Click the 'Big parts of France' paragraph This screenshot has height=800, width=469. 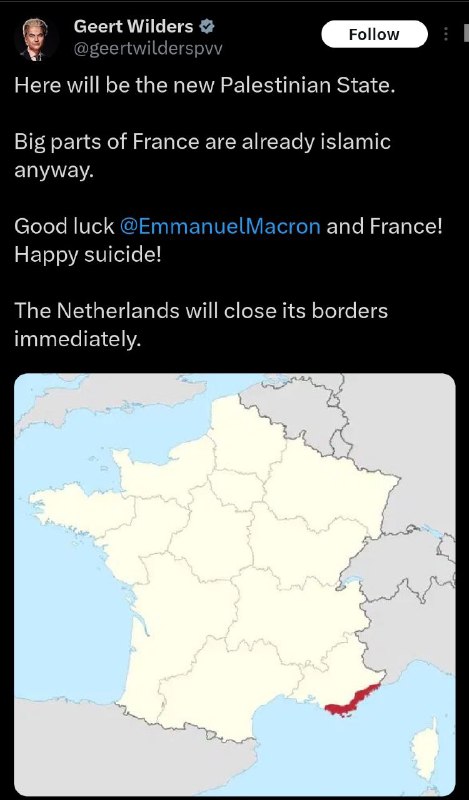tap(202, 156)
